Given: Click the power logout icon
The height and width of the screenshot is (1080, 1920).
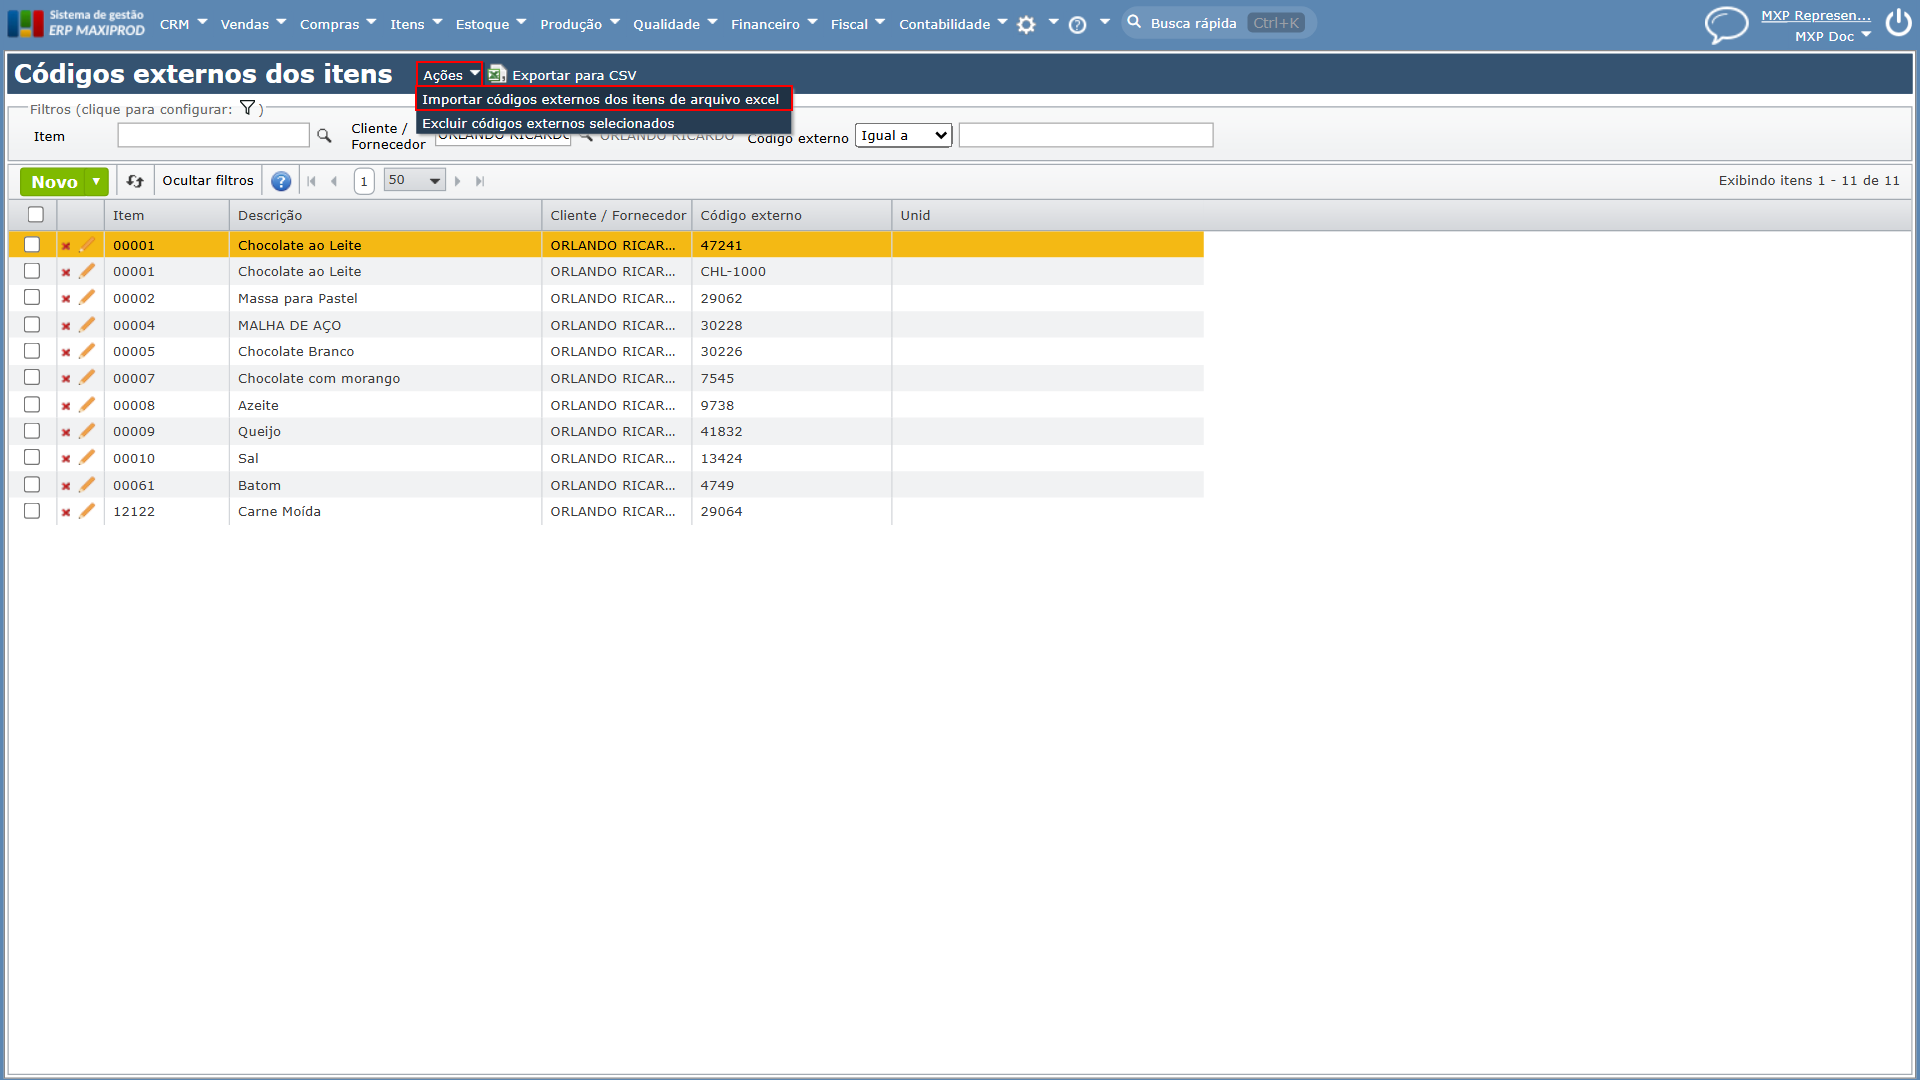Looking at the screenshot, I should (1898, 23).
